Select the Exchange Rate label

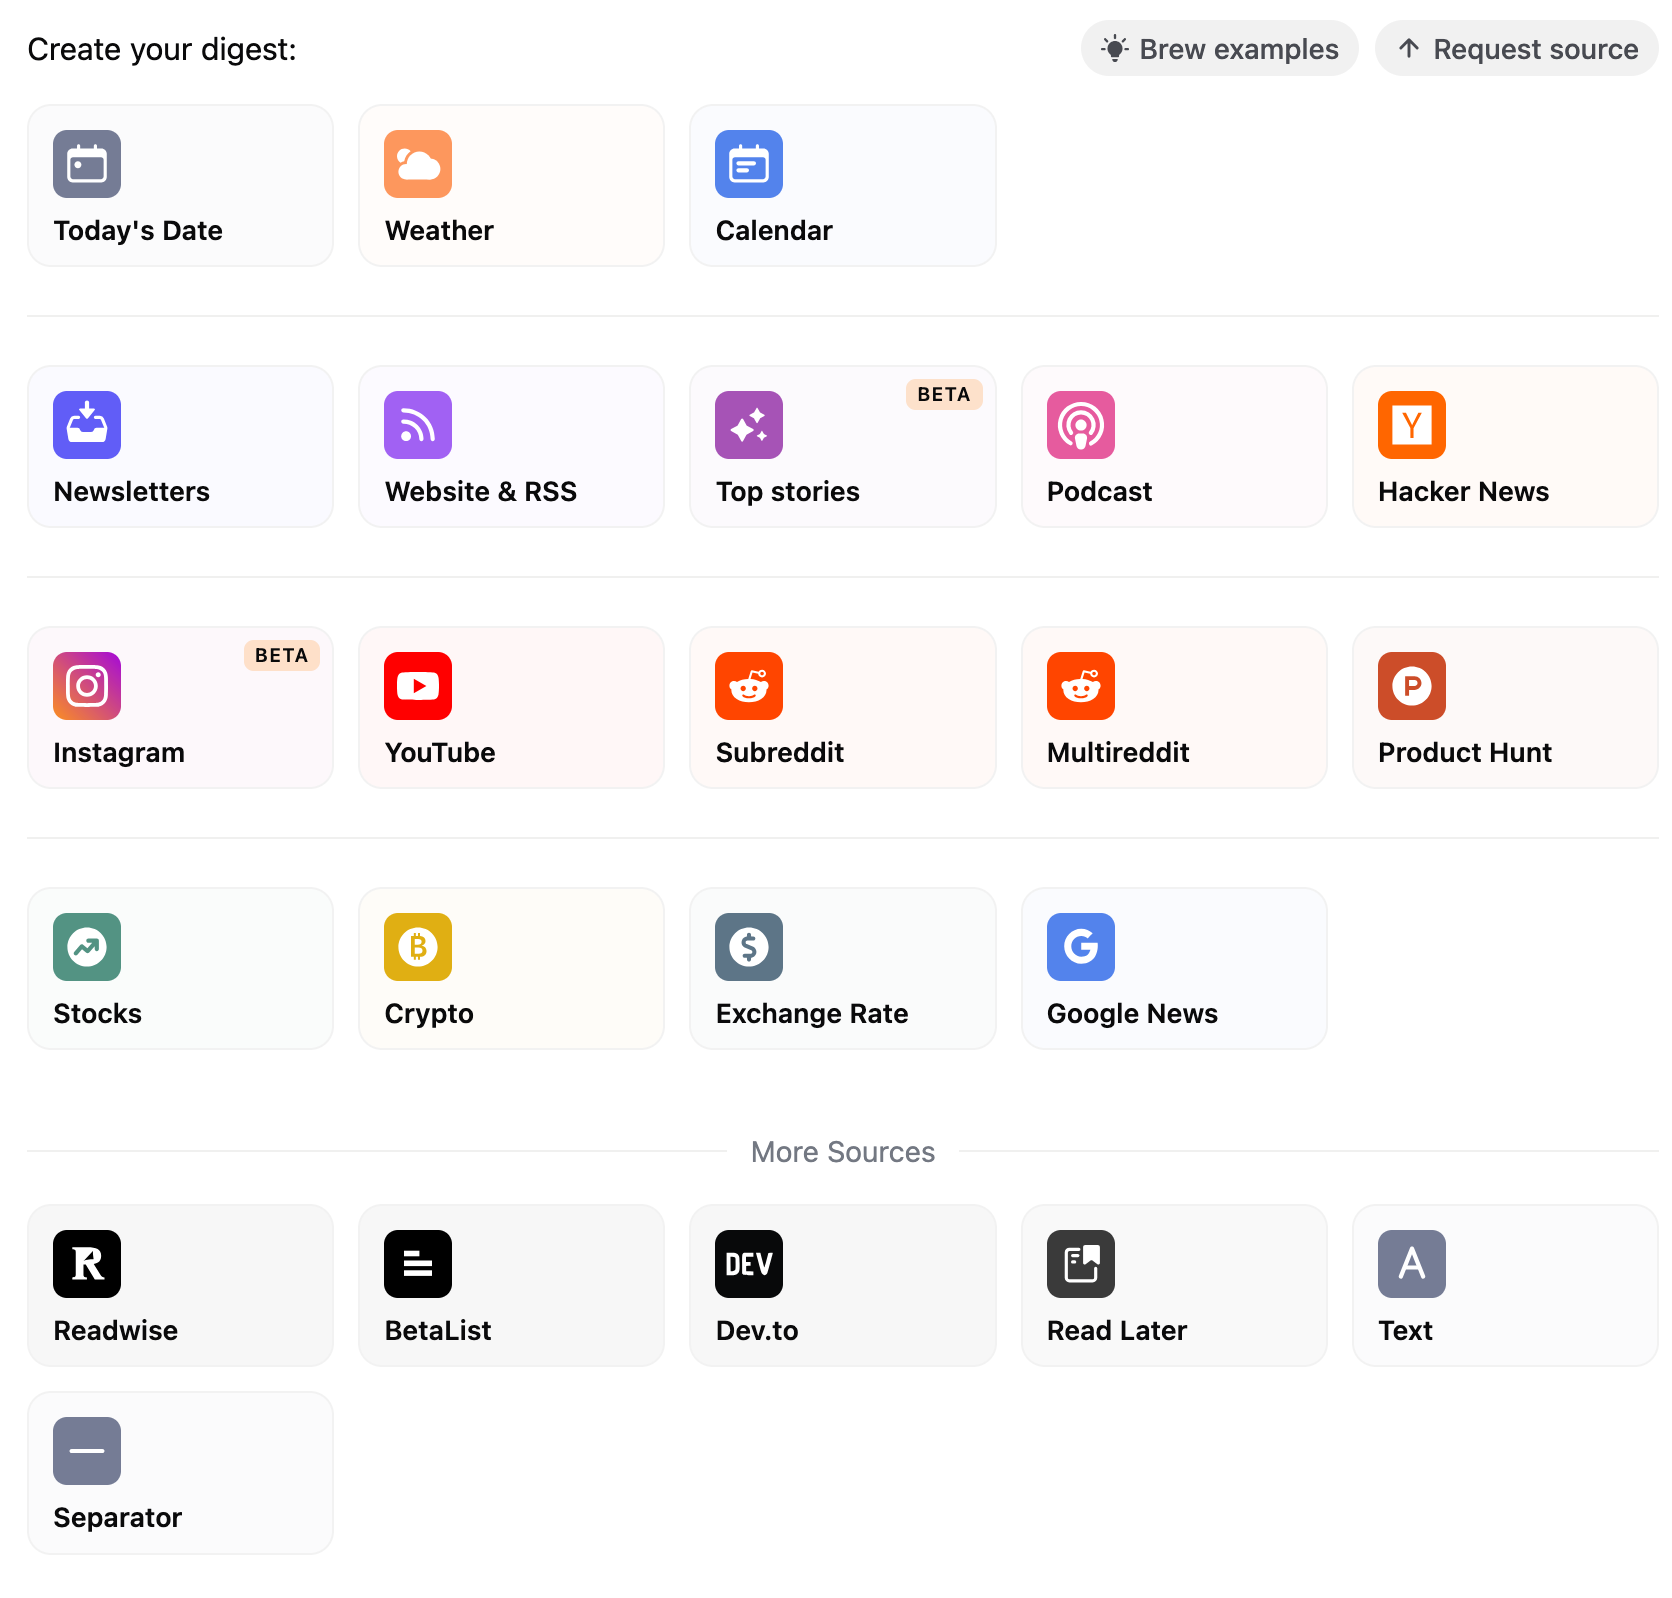(812, 1014)
